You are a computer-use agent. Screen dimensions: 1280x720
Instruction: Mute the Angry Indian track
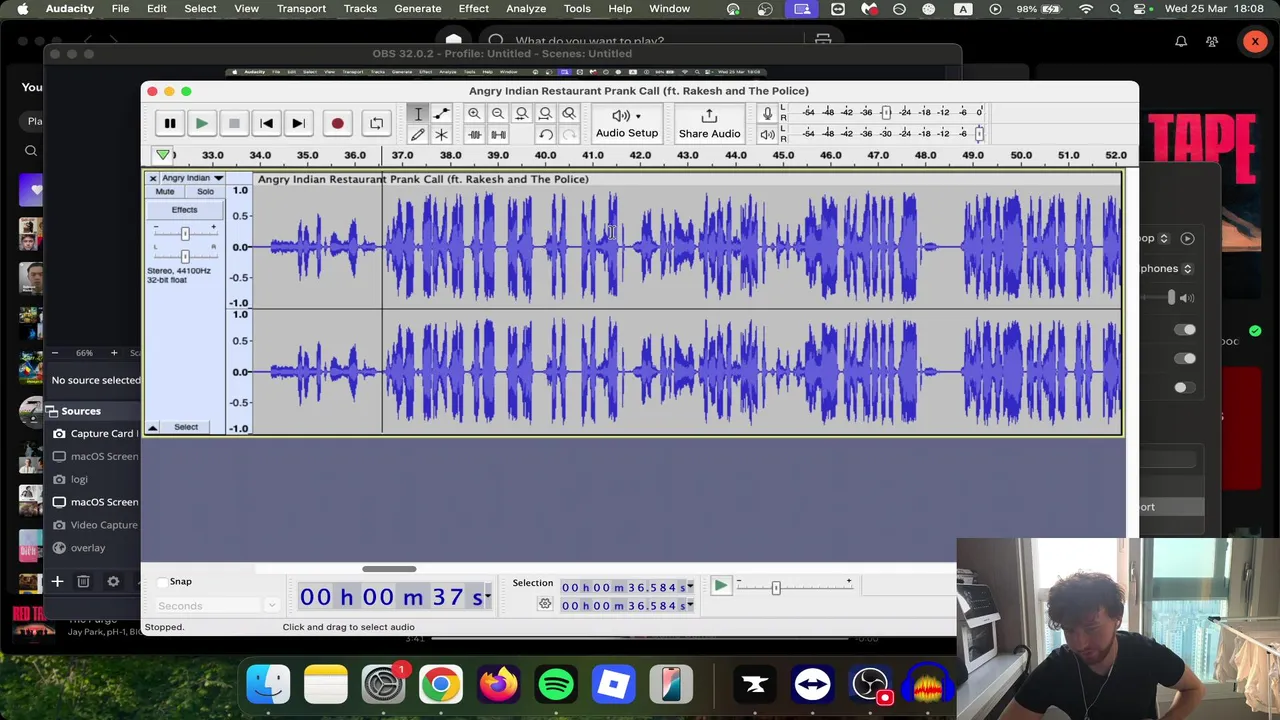(x=165, y=192)
